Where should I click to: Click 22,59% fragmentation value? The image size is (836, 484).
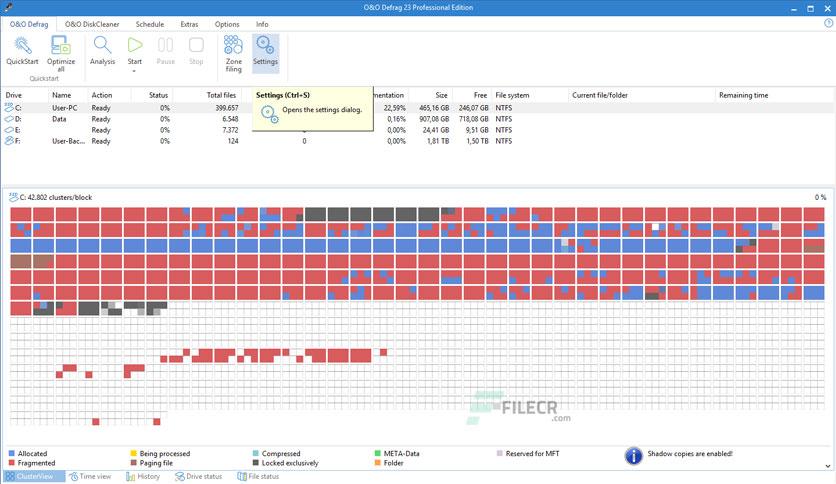tap(395, 108)
